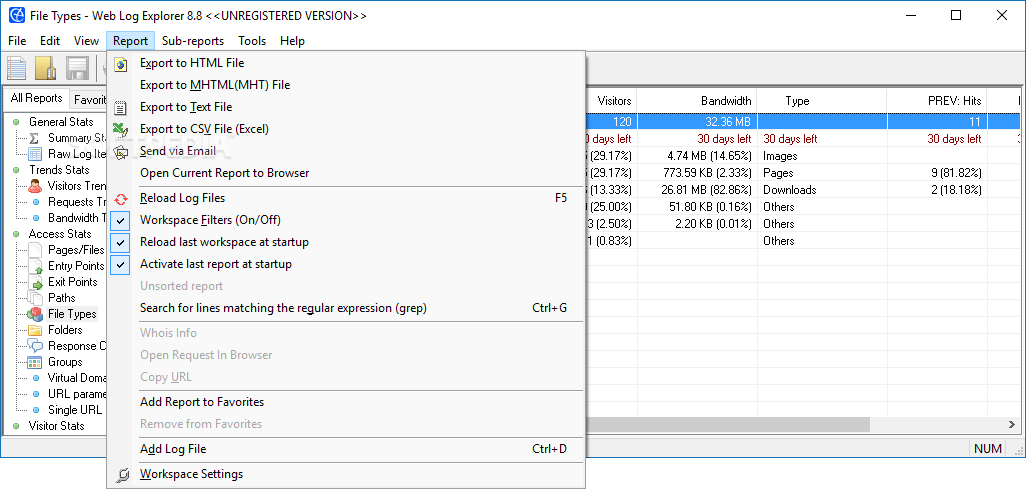The width and height of the screenshot is (1026, 489).
Task: Click the new document toolbar icon
Action: (x=16, y=69)
